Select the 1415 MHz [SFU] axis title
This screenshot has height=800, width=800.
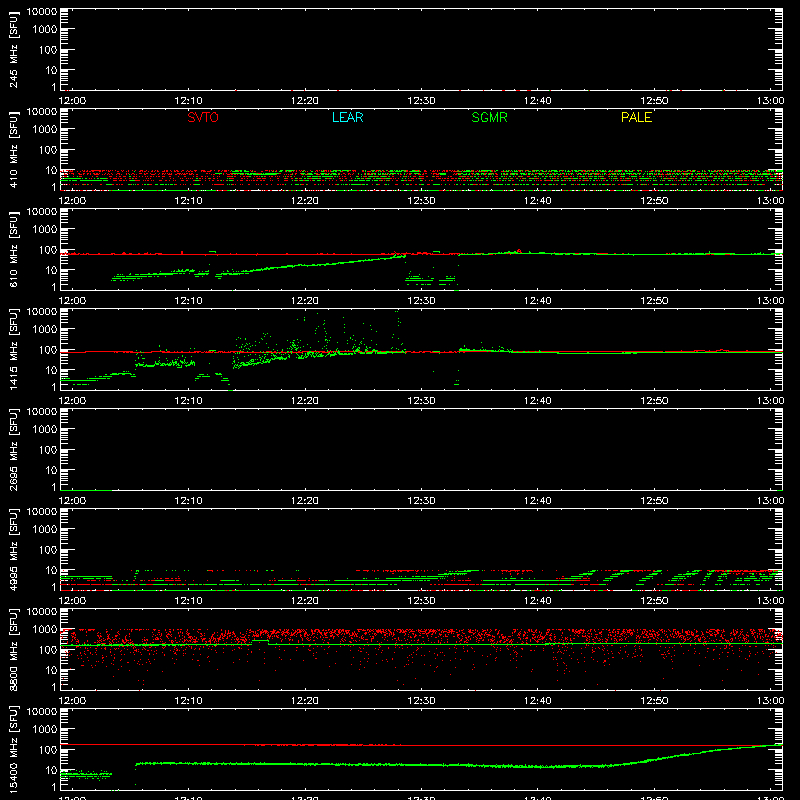coord(14,349)
